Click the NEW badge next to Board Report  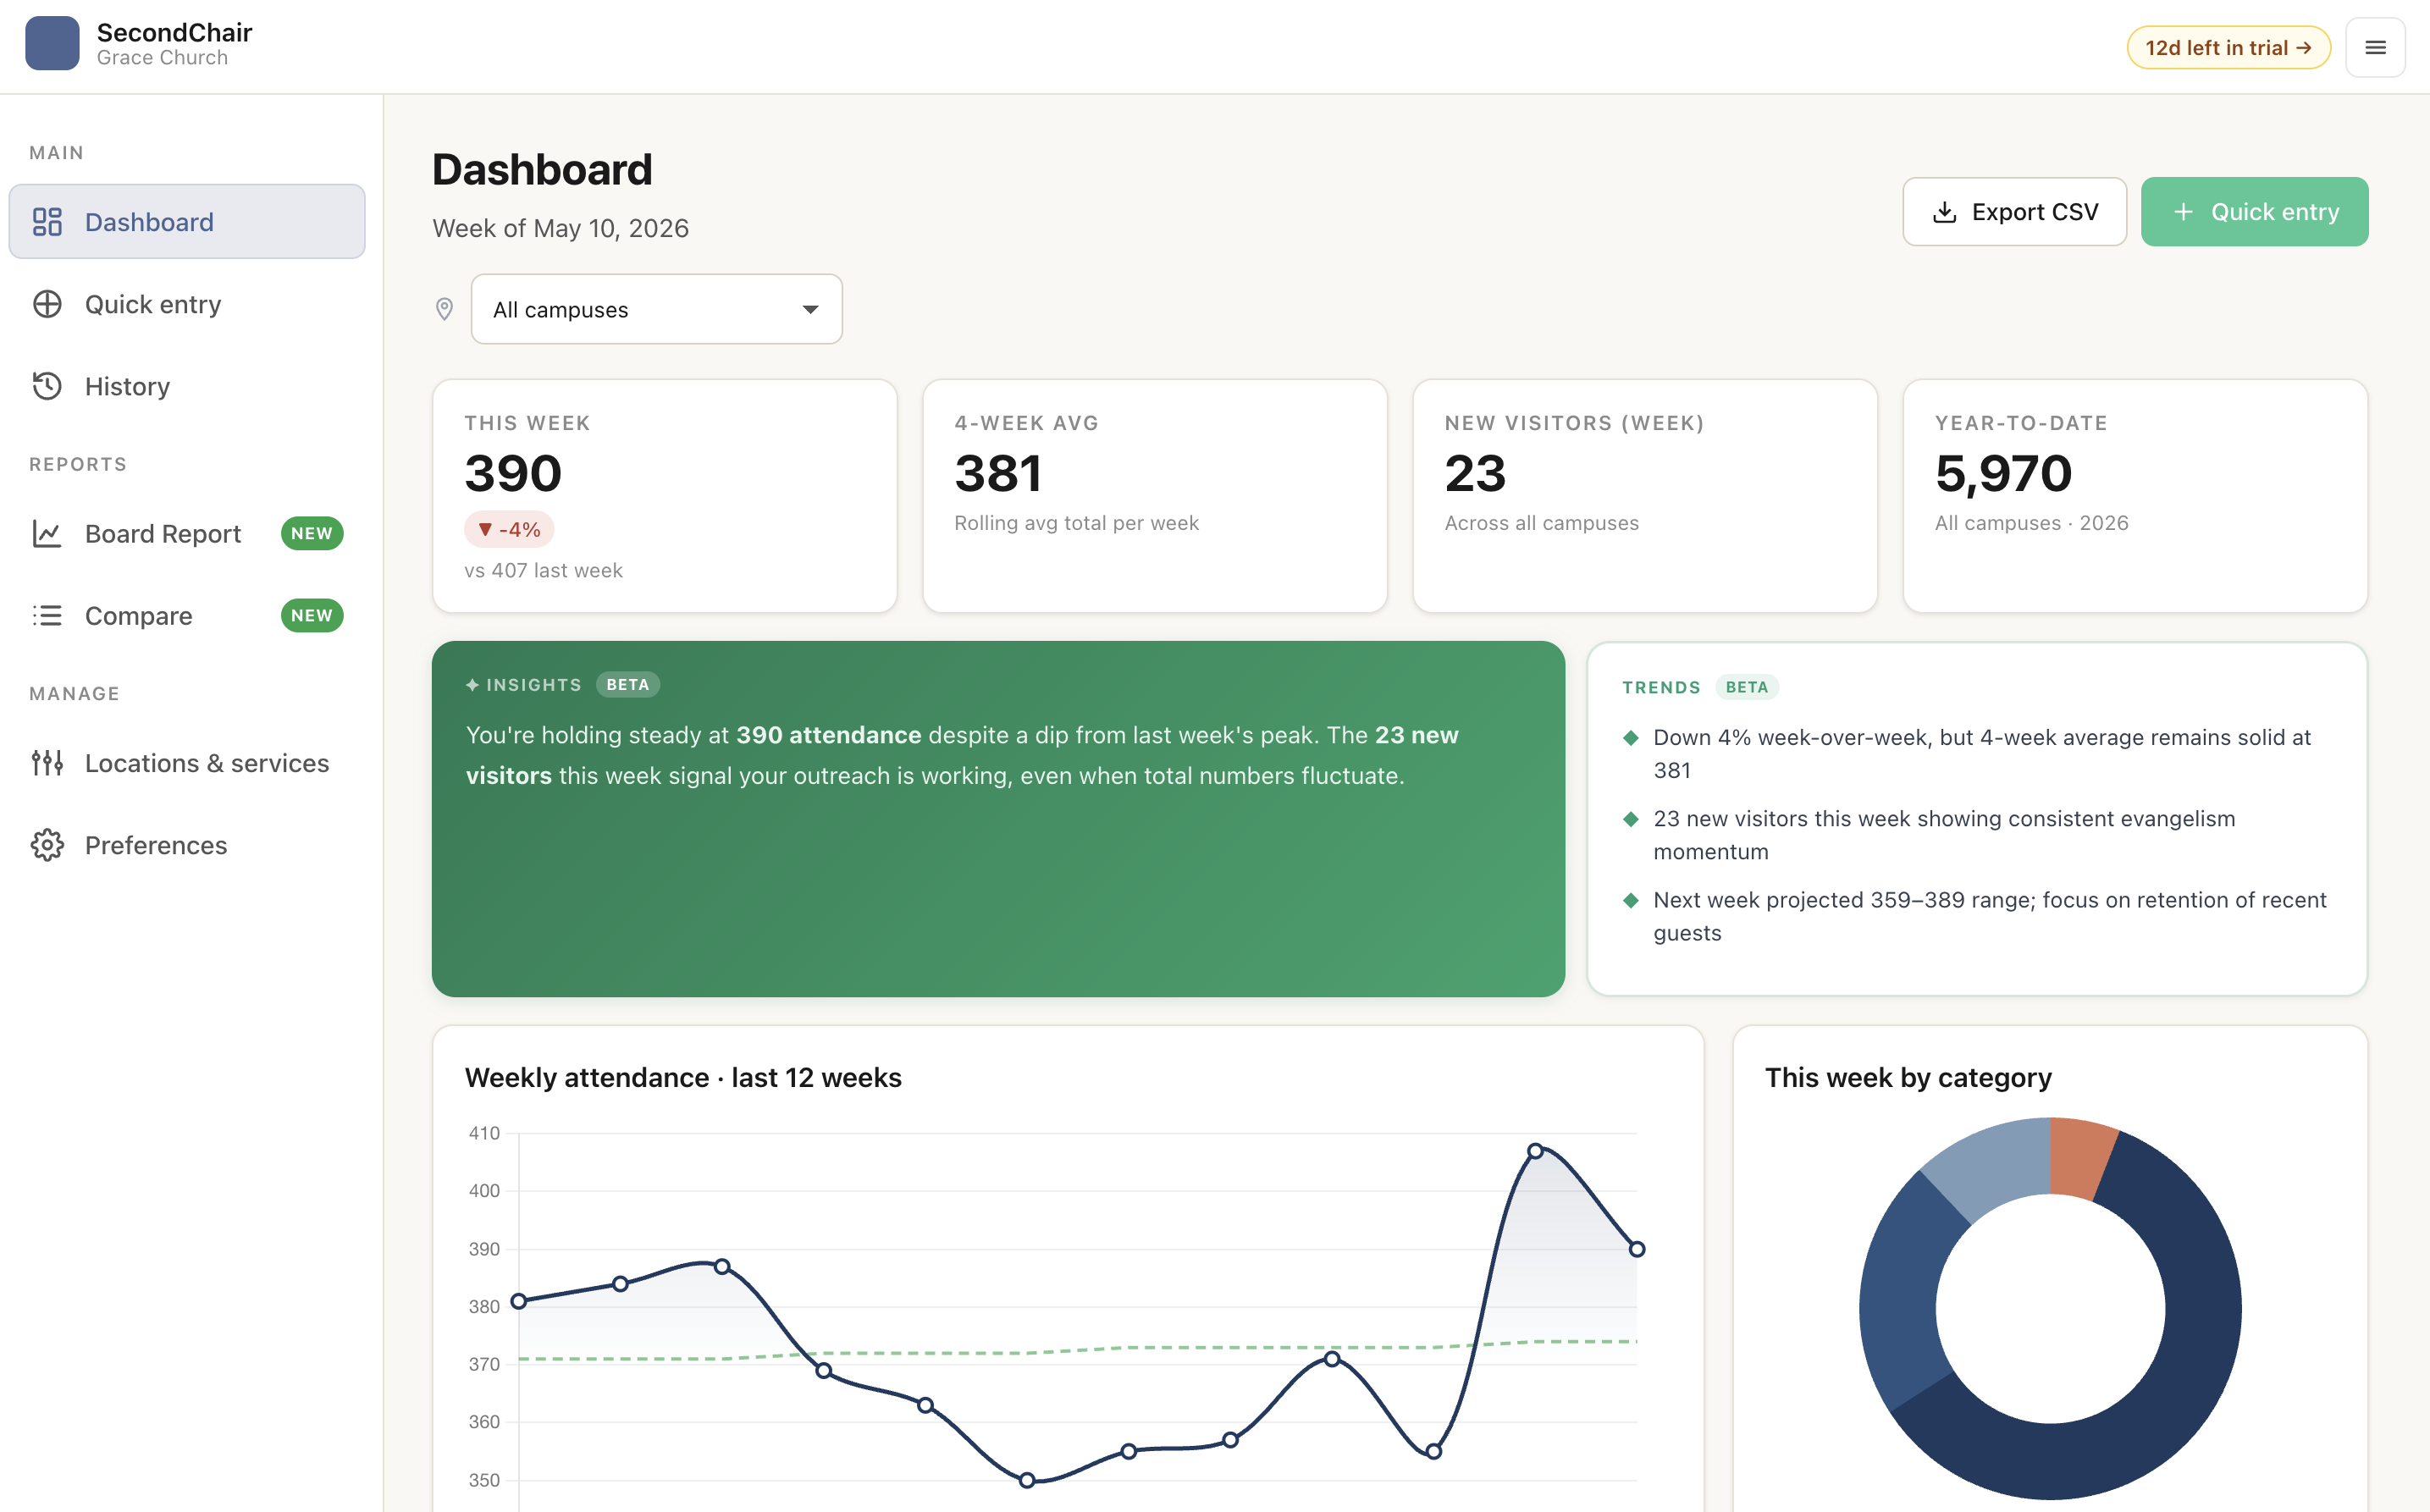(x=312, y=533)
